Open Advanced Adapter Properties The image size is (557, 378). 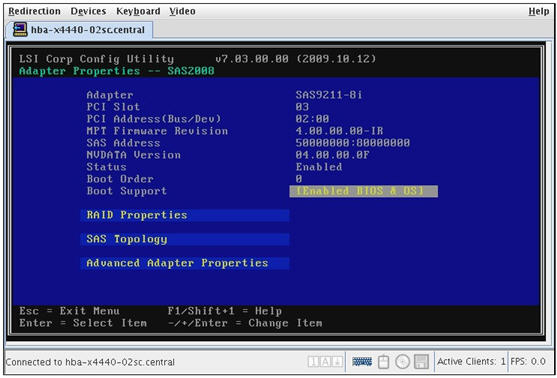(x=185, y=264)
